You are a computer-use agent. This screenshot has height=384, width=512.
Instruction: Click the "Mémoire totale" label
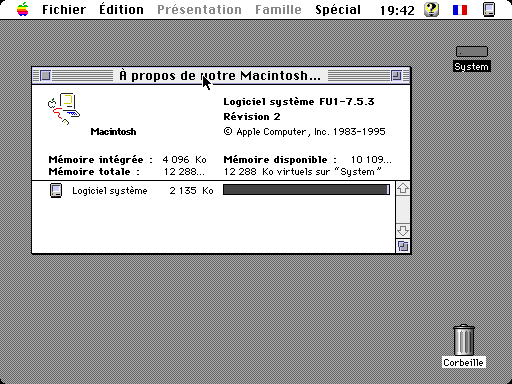[x=94, y=172]
